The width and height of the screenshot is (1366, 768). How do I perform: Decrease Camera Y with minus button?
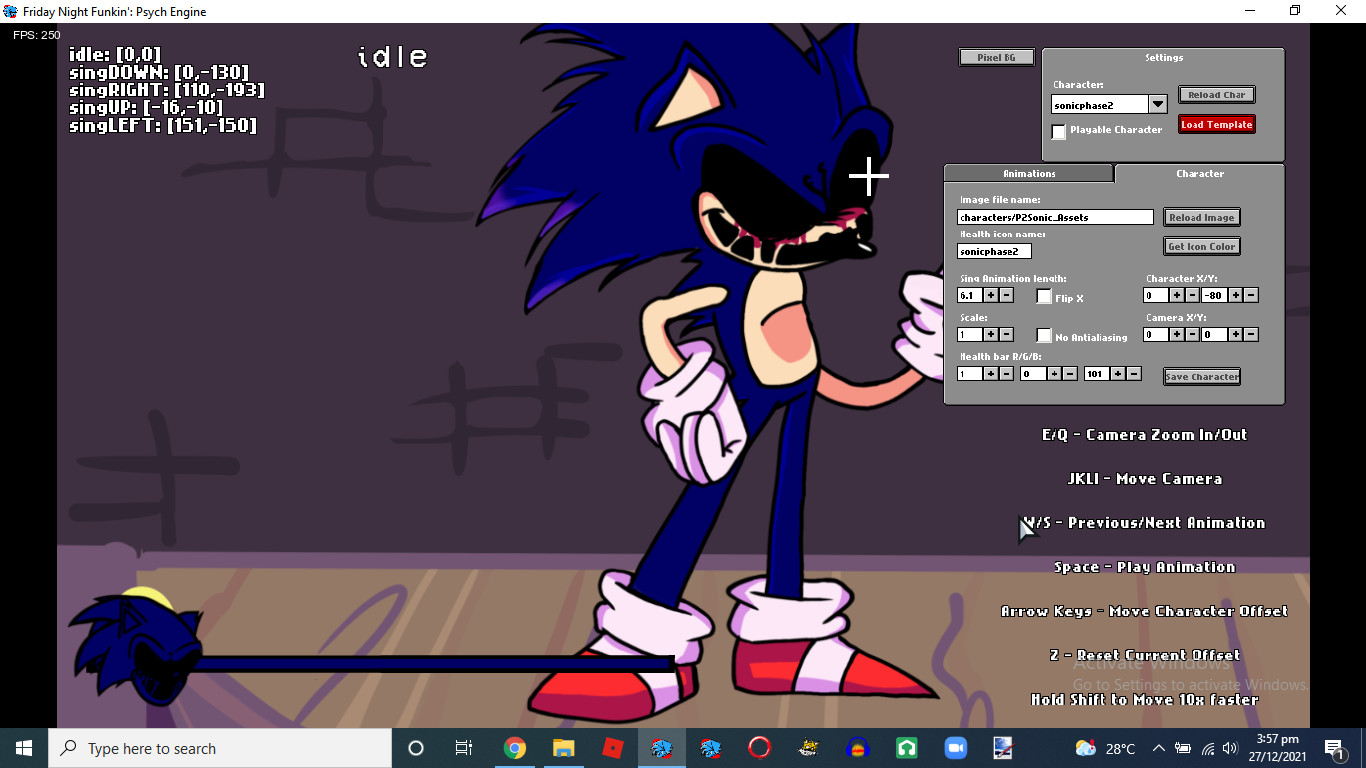1251,334
